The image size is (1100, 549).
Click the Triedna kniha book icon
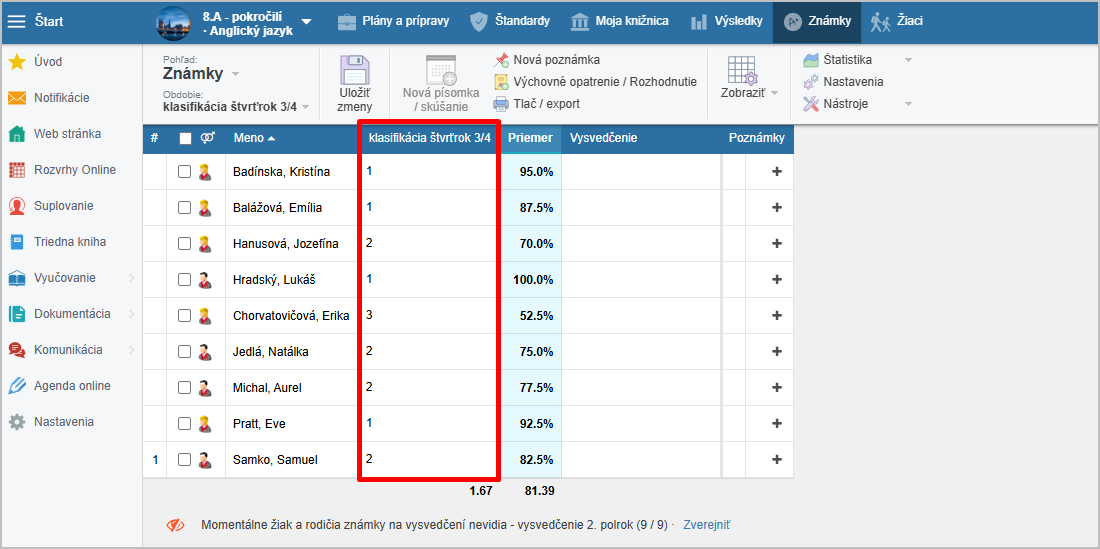(17, 242)
